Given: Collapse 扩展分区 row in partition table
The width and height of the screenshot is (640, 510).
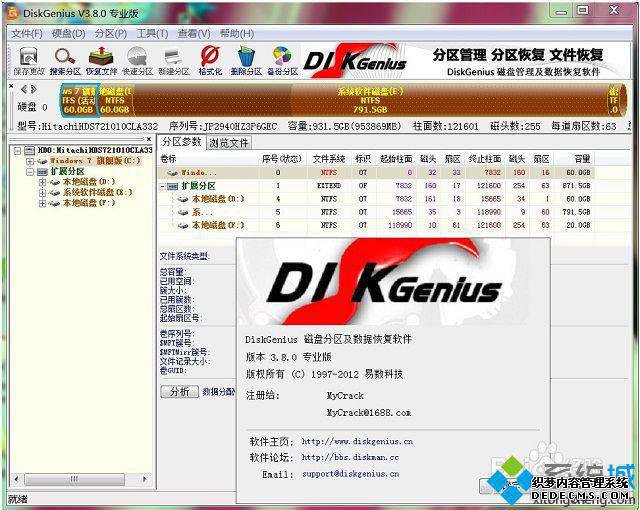Looking at the screenshot, I should 162,186.
